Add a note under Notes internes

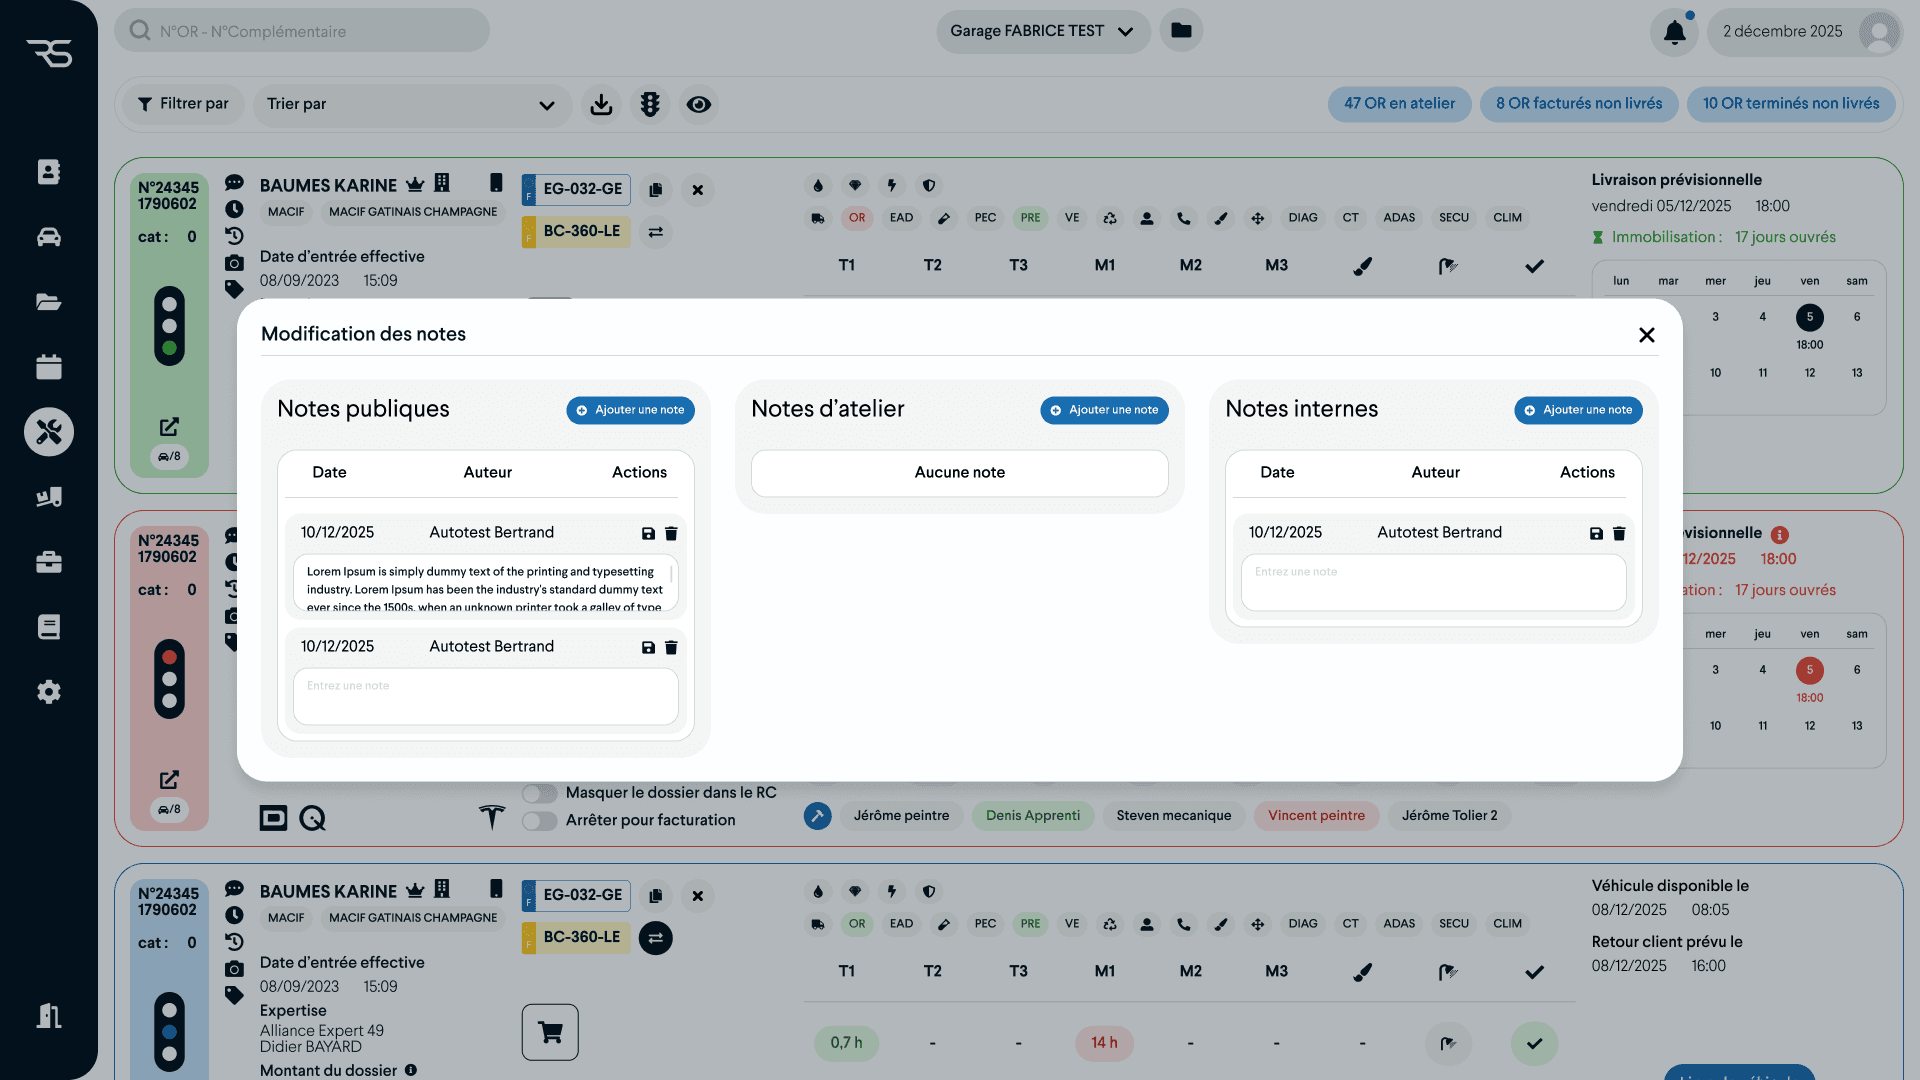(x=1578, y=410)
